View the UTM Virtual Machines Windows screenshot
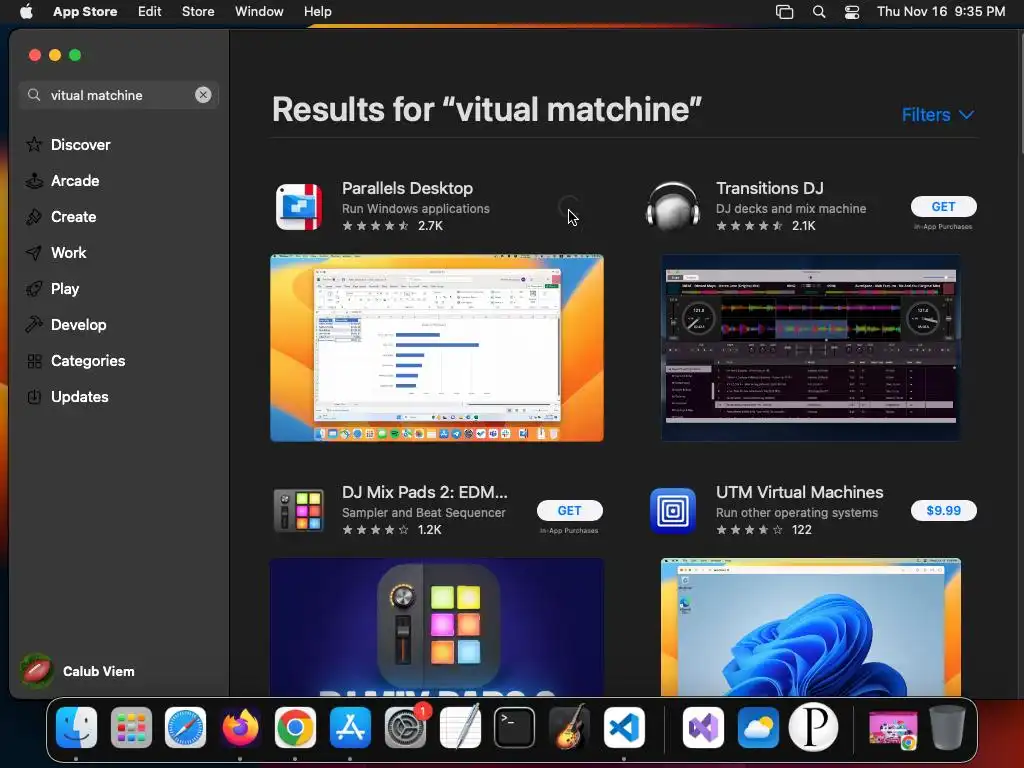Viewport: 1024px width, 768px height. click(x=810, y=627)
